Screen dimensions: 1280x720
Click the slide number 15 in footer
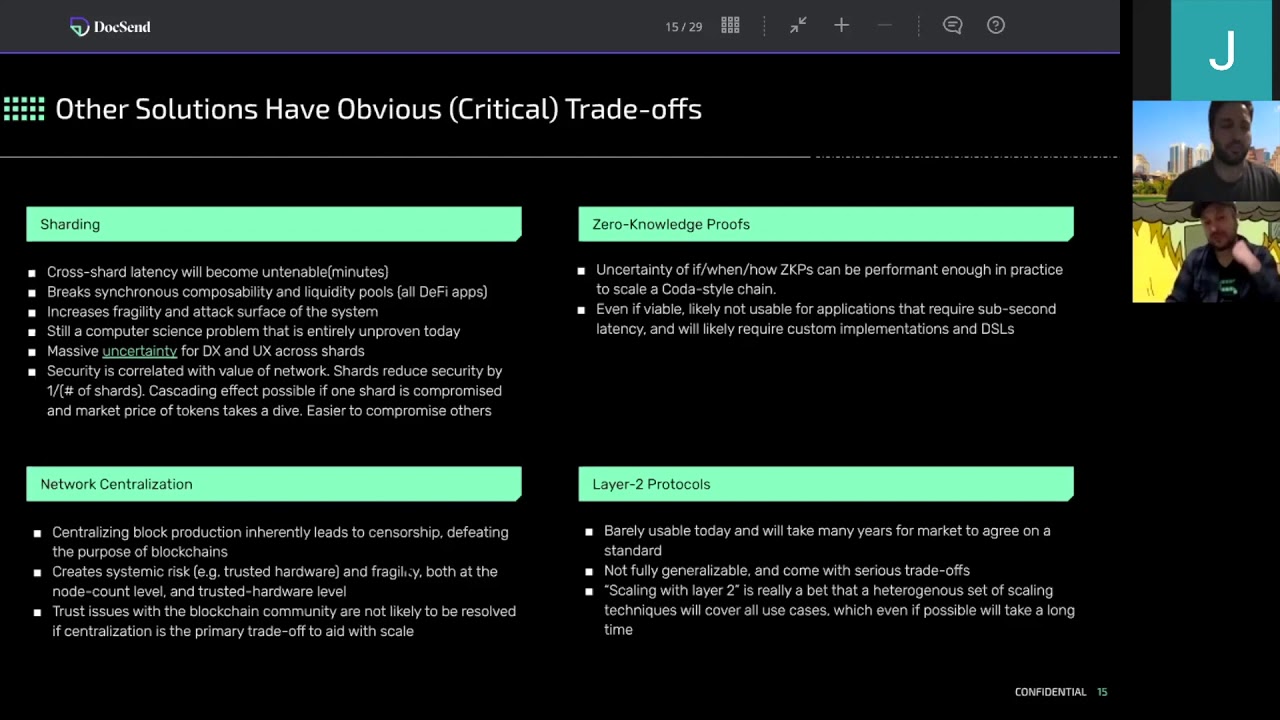coord(1102,692)
